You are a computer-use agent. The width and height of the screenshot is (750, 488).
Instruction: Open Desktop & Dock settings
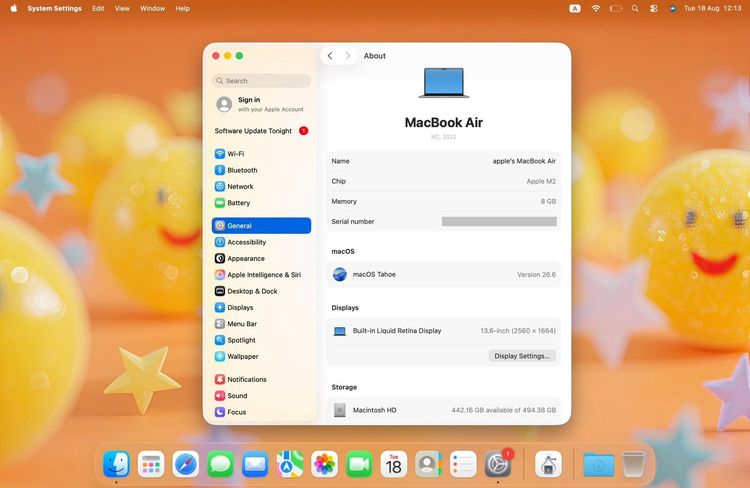(x=261, y=291)
